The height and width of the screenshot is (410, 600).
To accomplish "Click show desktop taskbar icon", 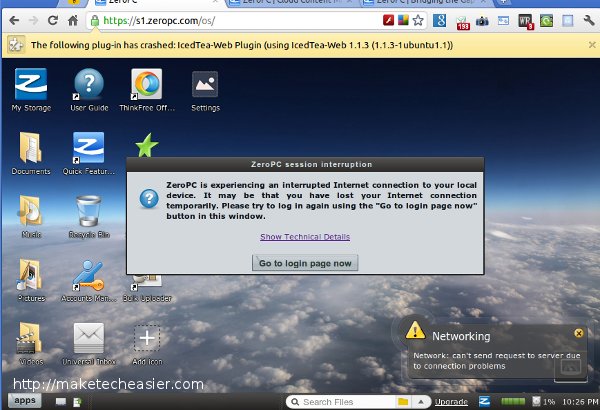I will tap(61, 402).
